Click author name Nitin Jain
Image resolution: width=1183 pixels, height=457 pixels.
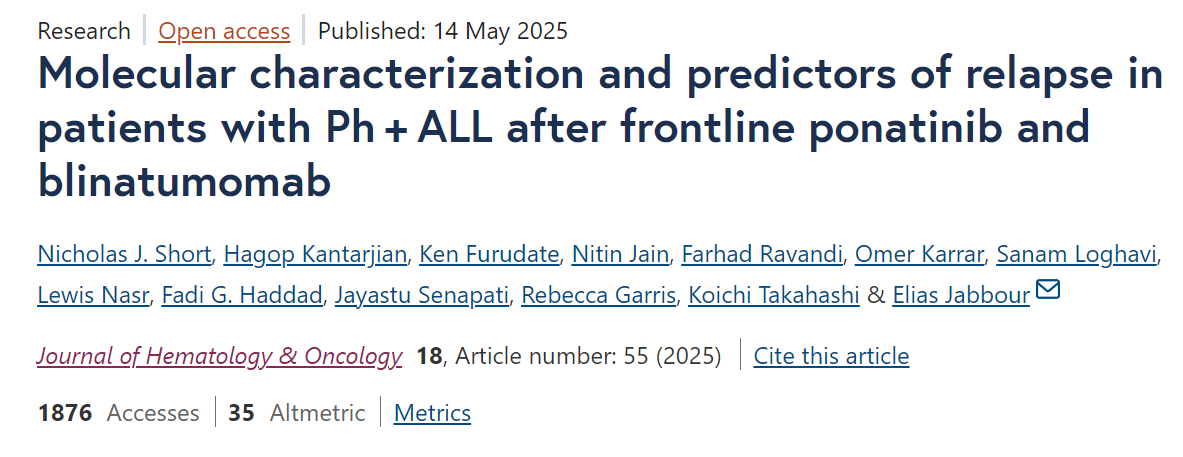pyautogui.click(x=620, y=255)
